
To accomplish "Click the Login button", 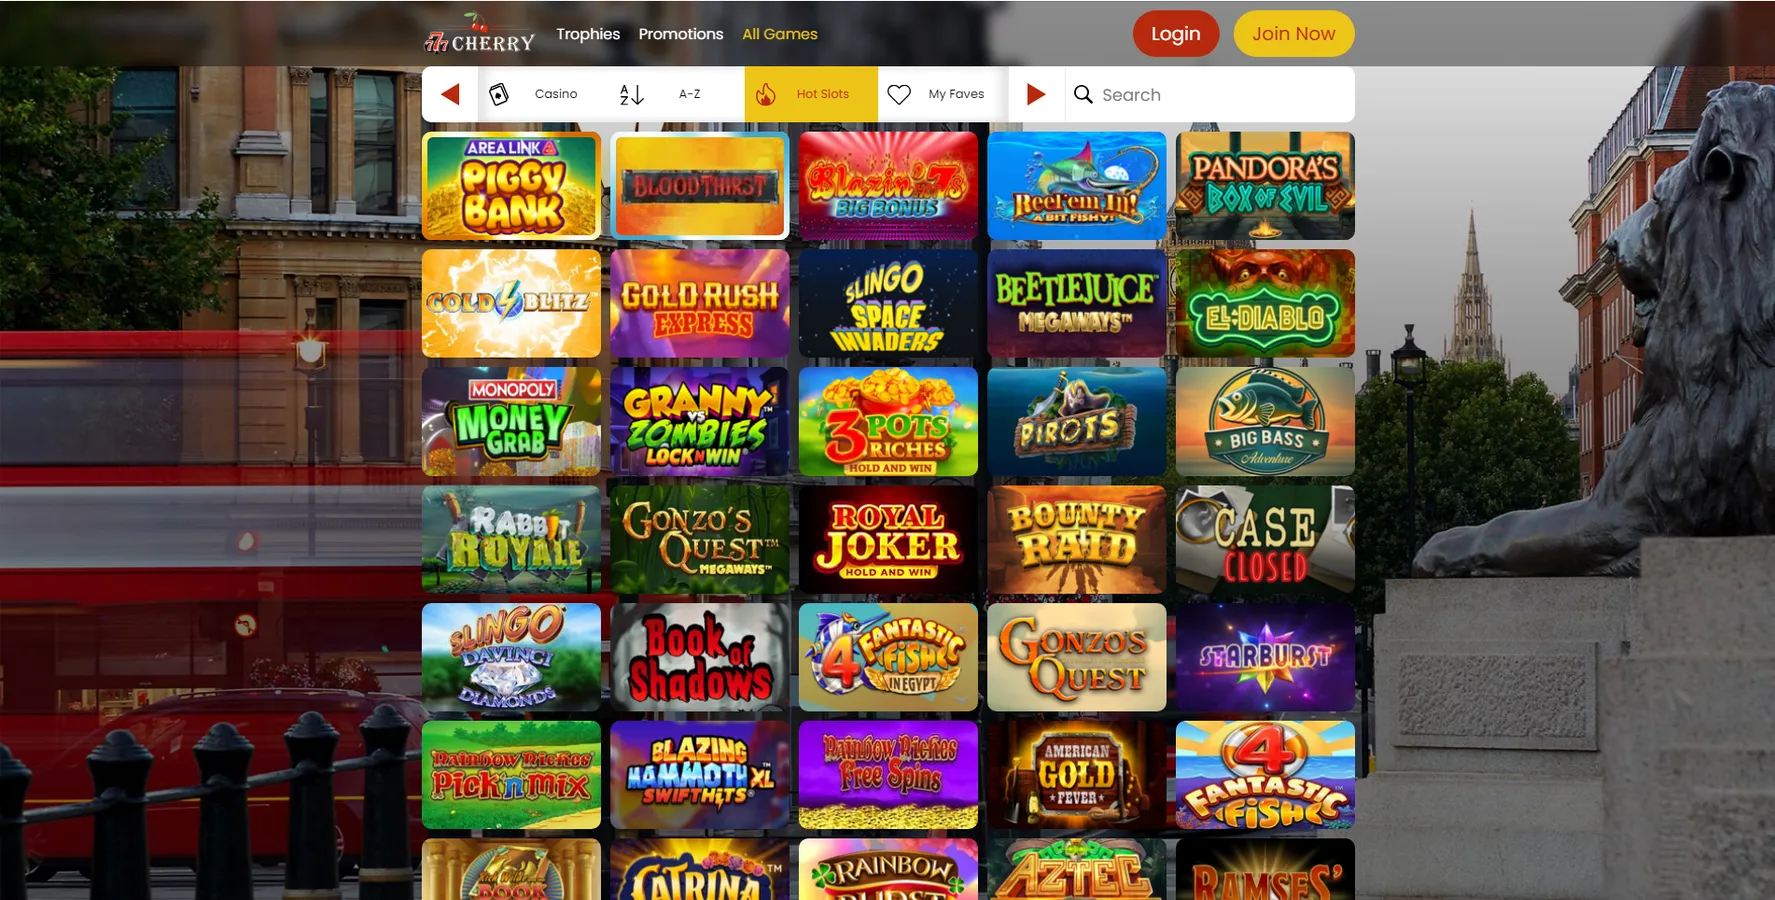I will 1176,34.
